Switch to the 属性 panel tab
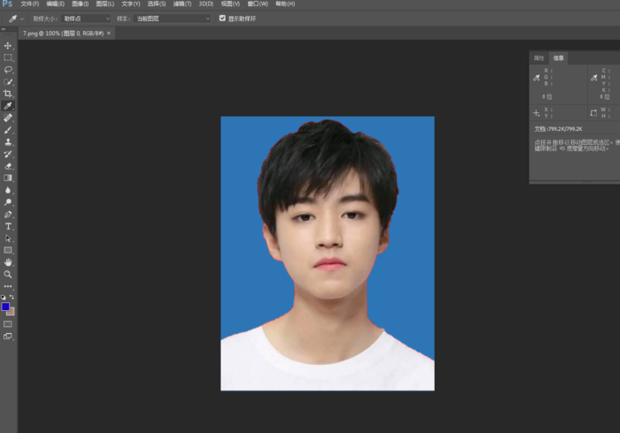This screenshot has width=620, height=433. point(539,58)
